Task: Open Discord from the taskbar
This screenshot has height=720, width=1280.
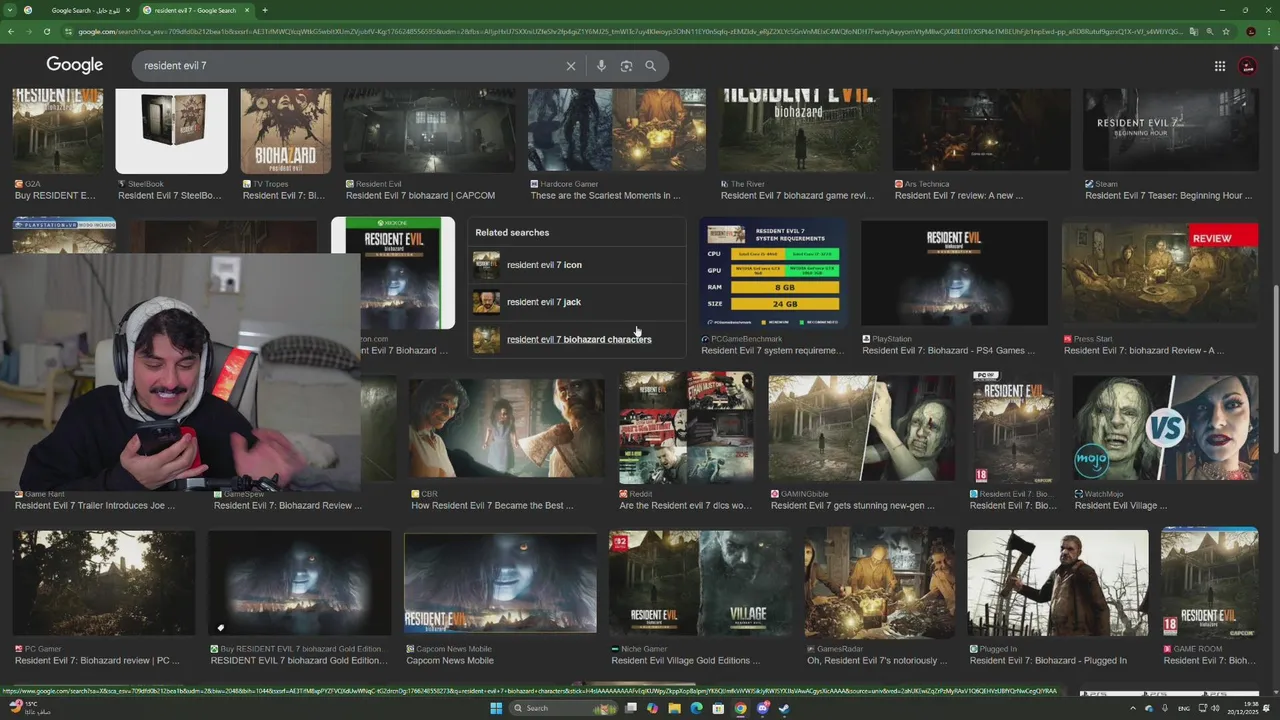Action: coord(763,708)
